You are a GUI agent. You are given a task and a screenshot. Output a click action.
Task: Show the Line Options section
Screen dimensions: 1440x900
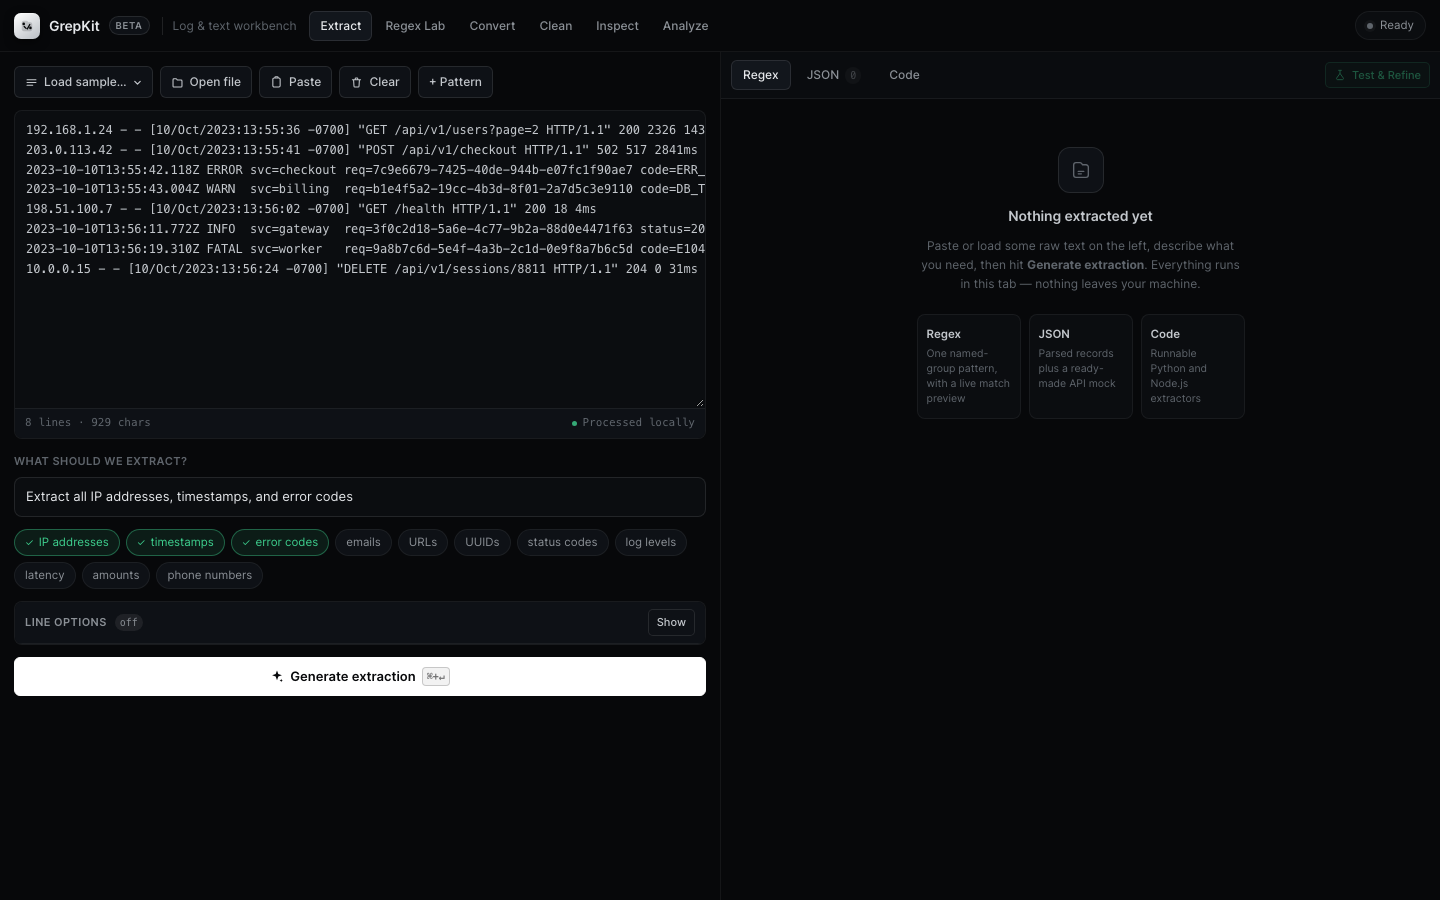point(671,622)
